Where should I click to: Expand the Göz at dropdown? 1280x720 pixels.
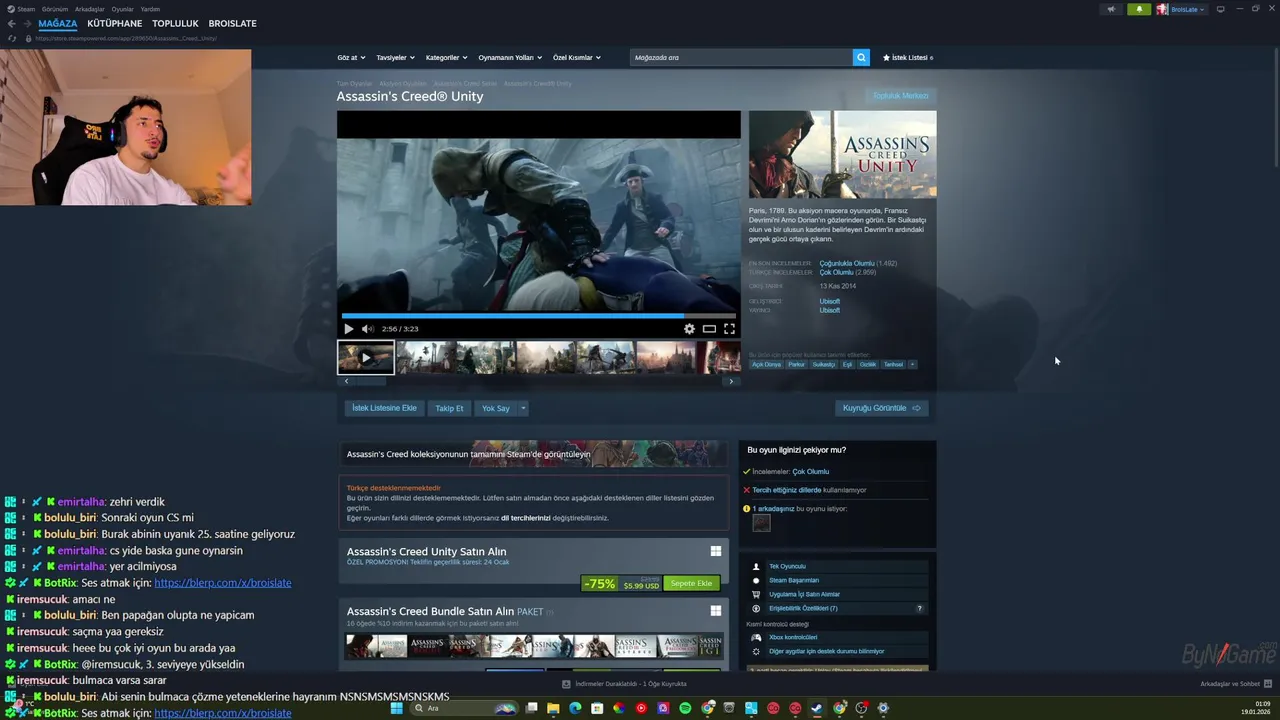point(351,57)
